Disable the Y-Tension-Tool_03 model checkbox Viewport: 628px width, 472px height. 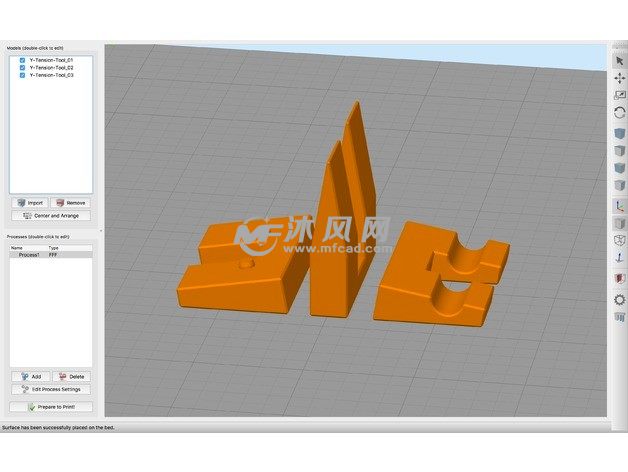tap(23, 75)
